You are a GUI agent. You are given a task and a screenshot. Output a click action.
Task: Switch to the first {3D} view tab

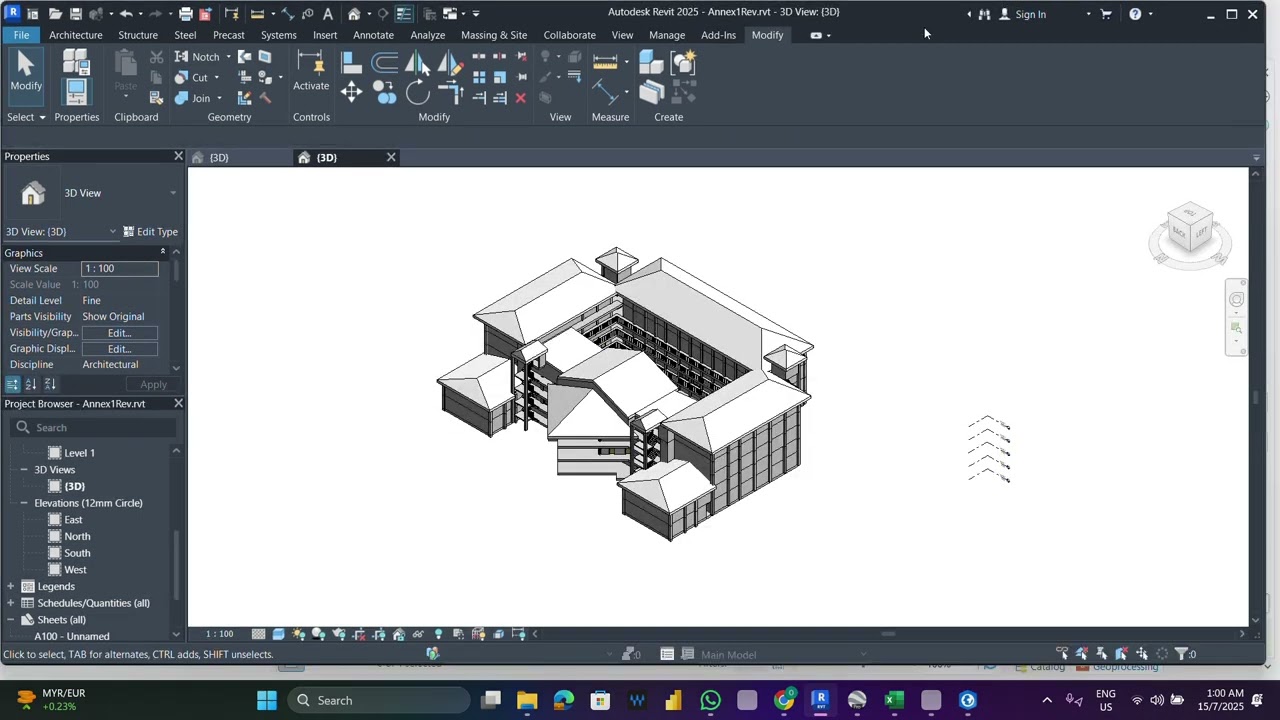click(x=219, y=158)
